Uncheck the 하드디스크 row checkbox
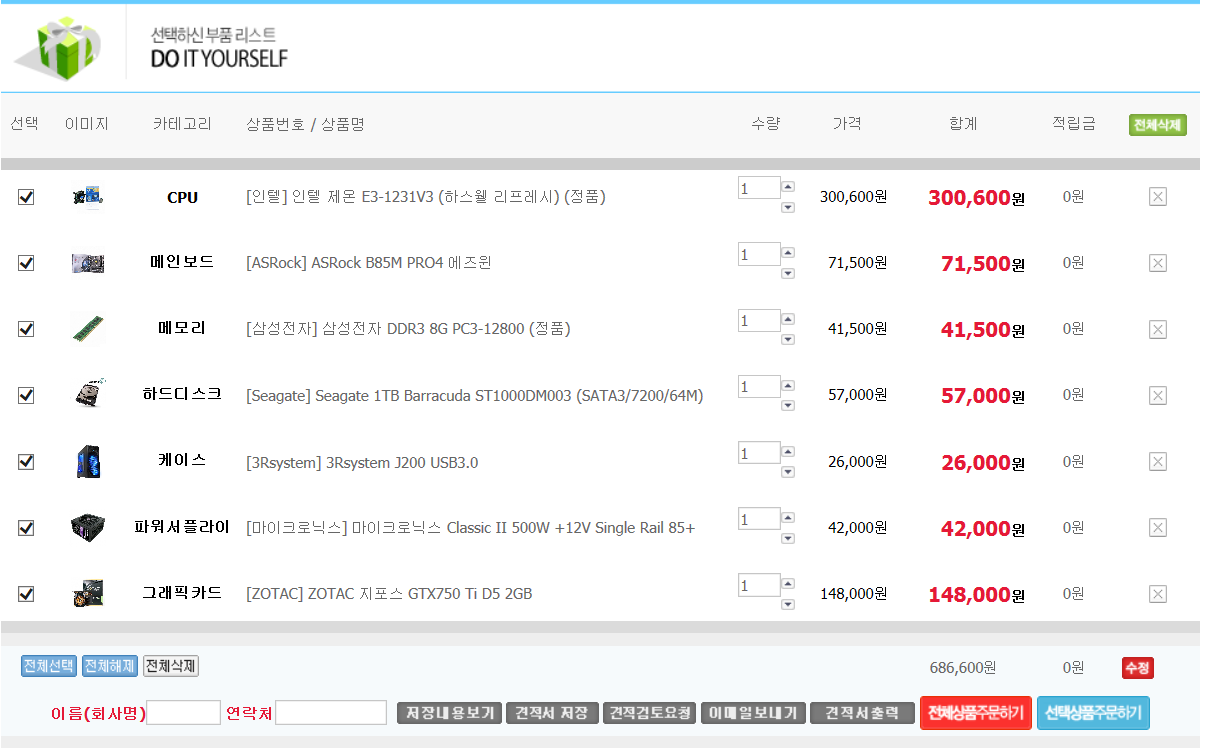The width and height of the screenshot is (1205, 752). [26, 395]
